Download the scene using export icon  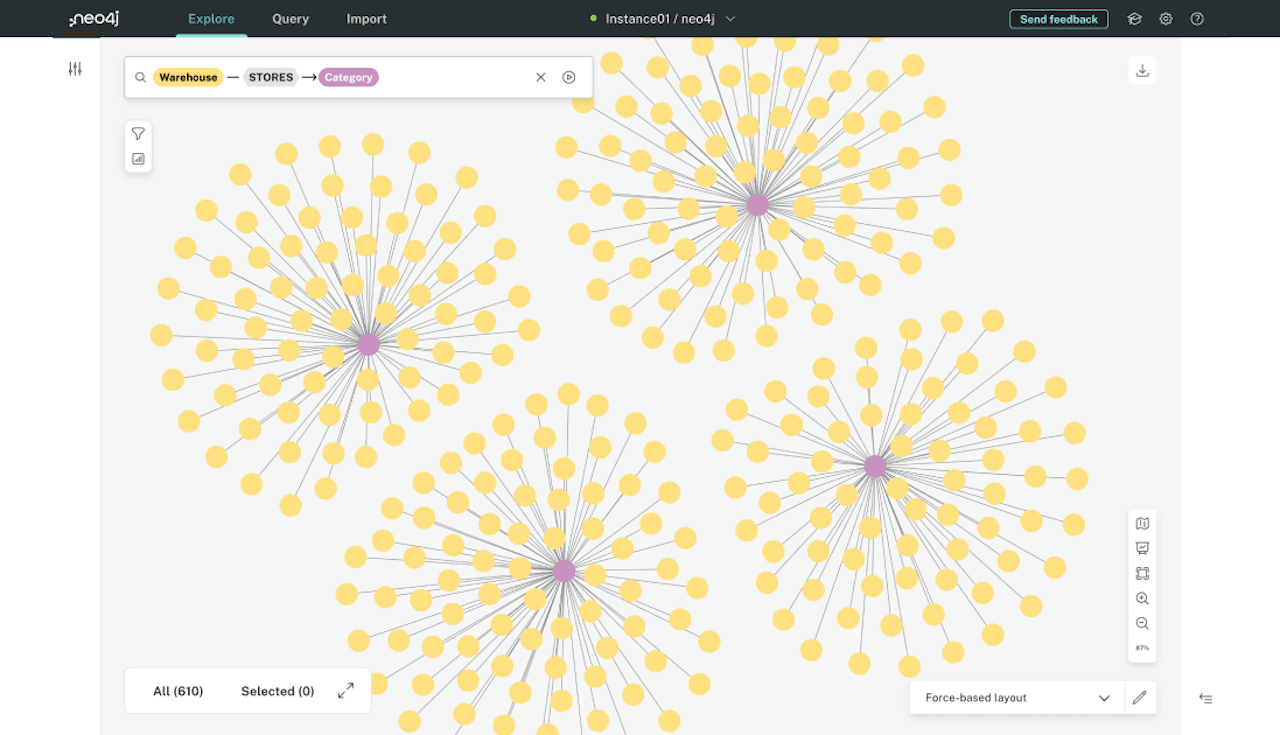pos(1142,70)
